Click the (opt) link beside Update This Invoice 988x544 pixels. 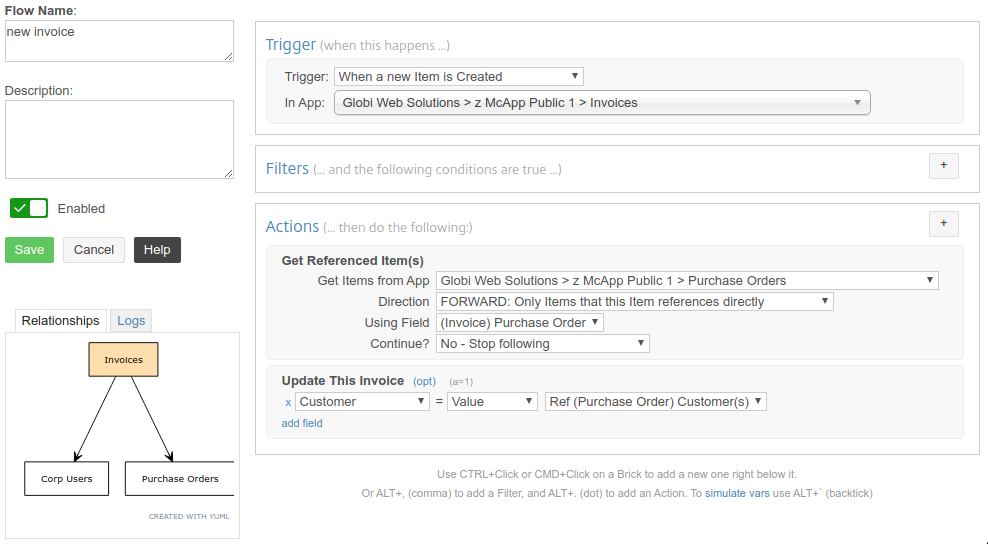click(x=424, y=381)
